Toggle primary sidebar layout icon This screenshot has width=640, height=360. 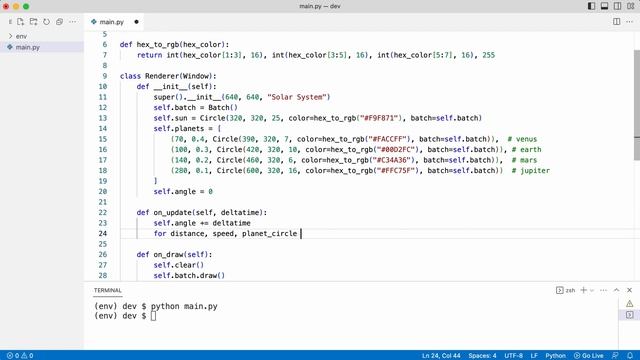[591, 6]
